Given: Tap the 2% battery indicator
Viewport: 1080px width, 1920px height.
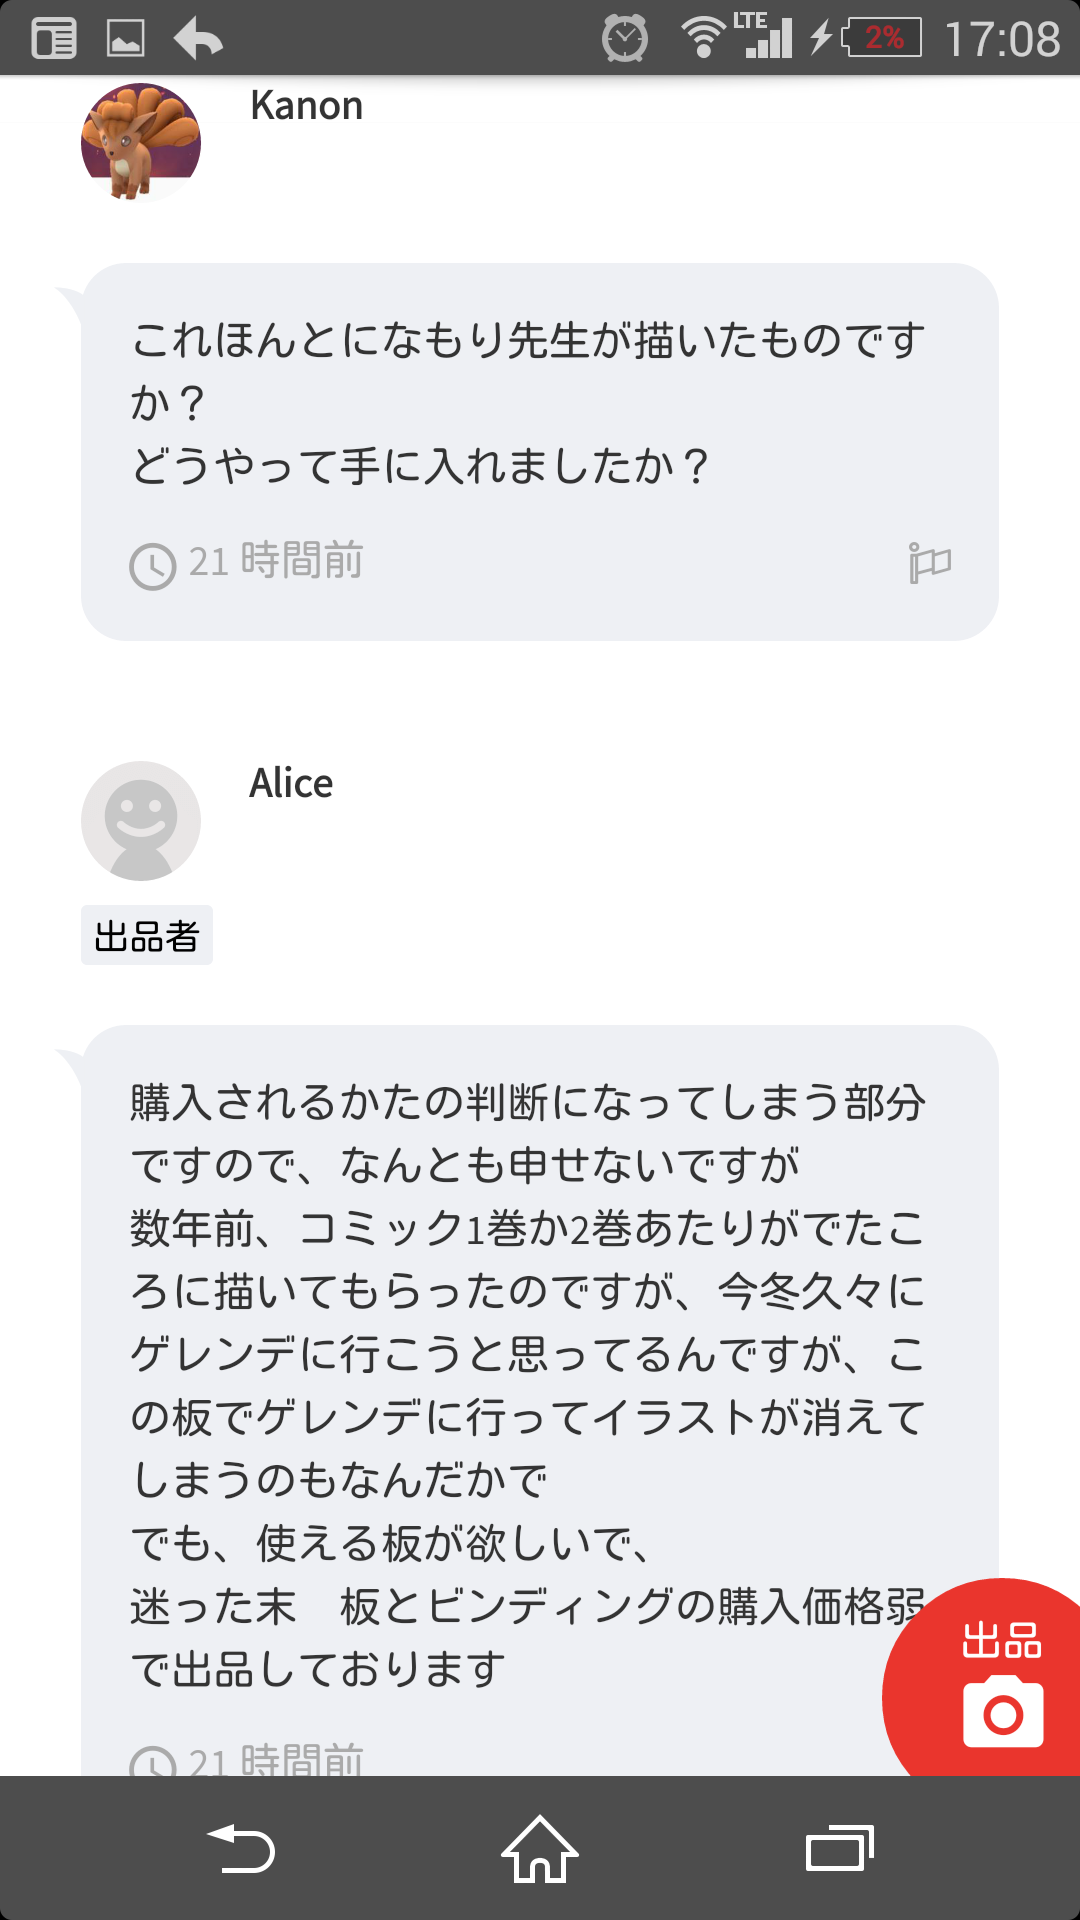Looking at the screenshot, I should 882,39.
